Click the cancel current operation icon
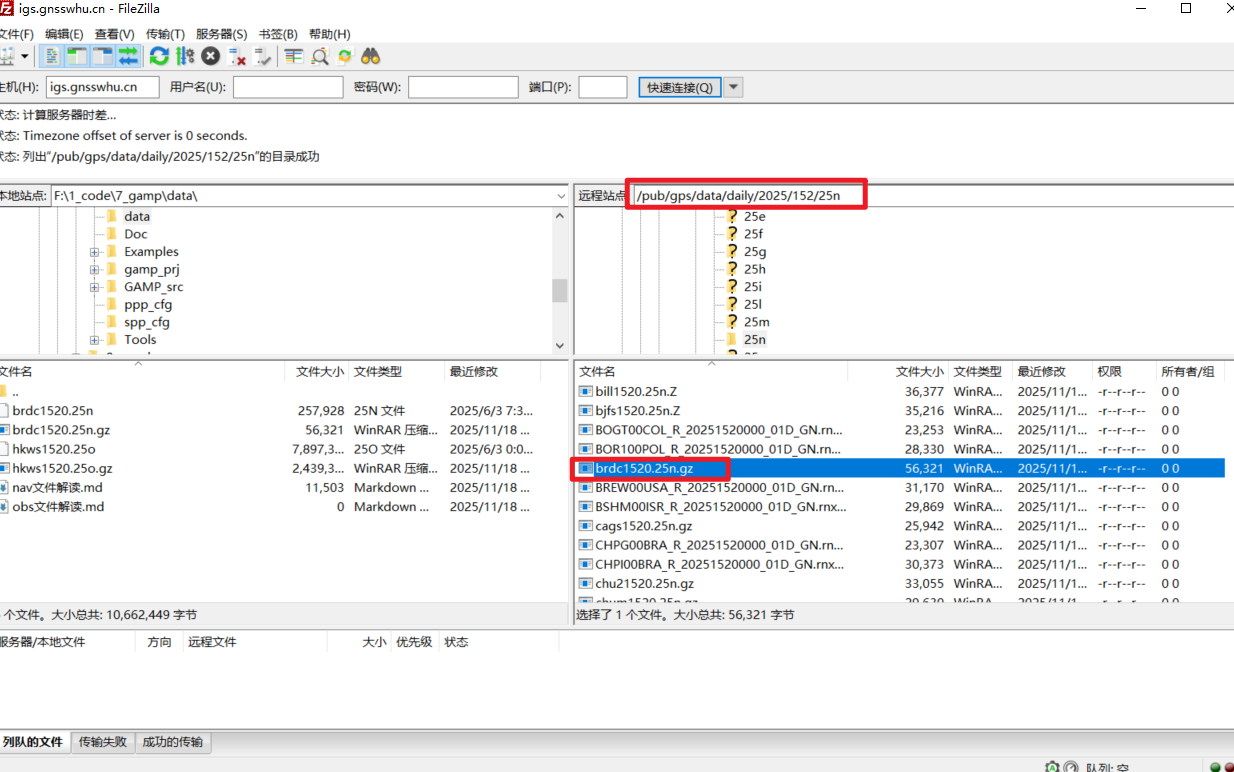Screen dimensions: 1234x772 [210, 57]
